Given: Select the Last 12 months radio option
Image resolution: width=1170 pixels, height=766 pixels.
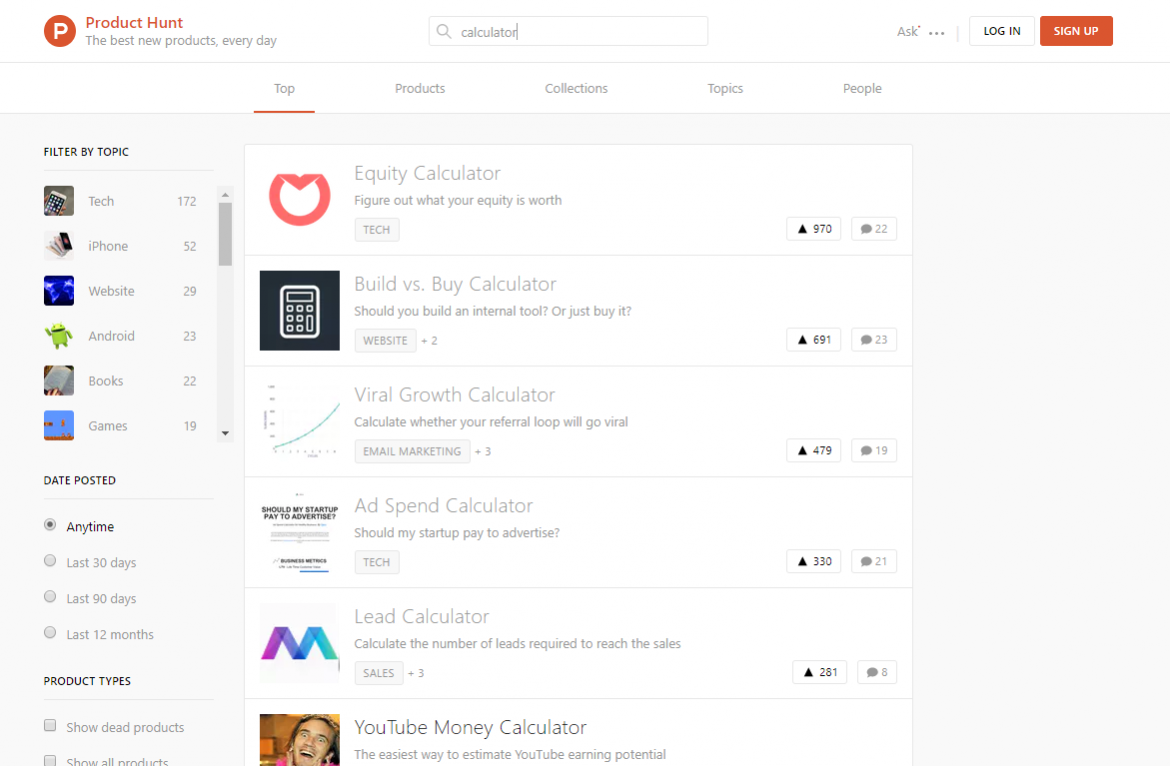Looking at the screenshot, I should coord(50,633).
